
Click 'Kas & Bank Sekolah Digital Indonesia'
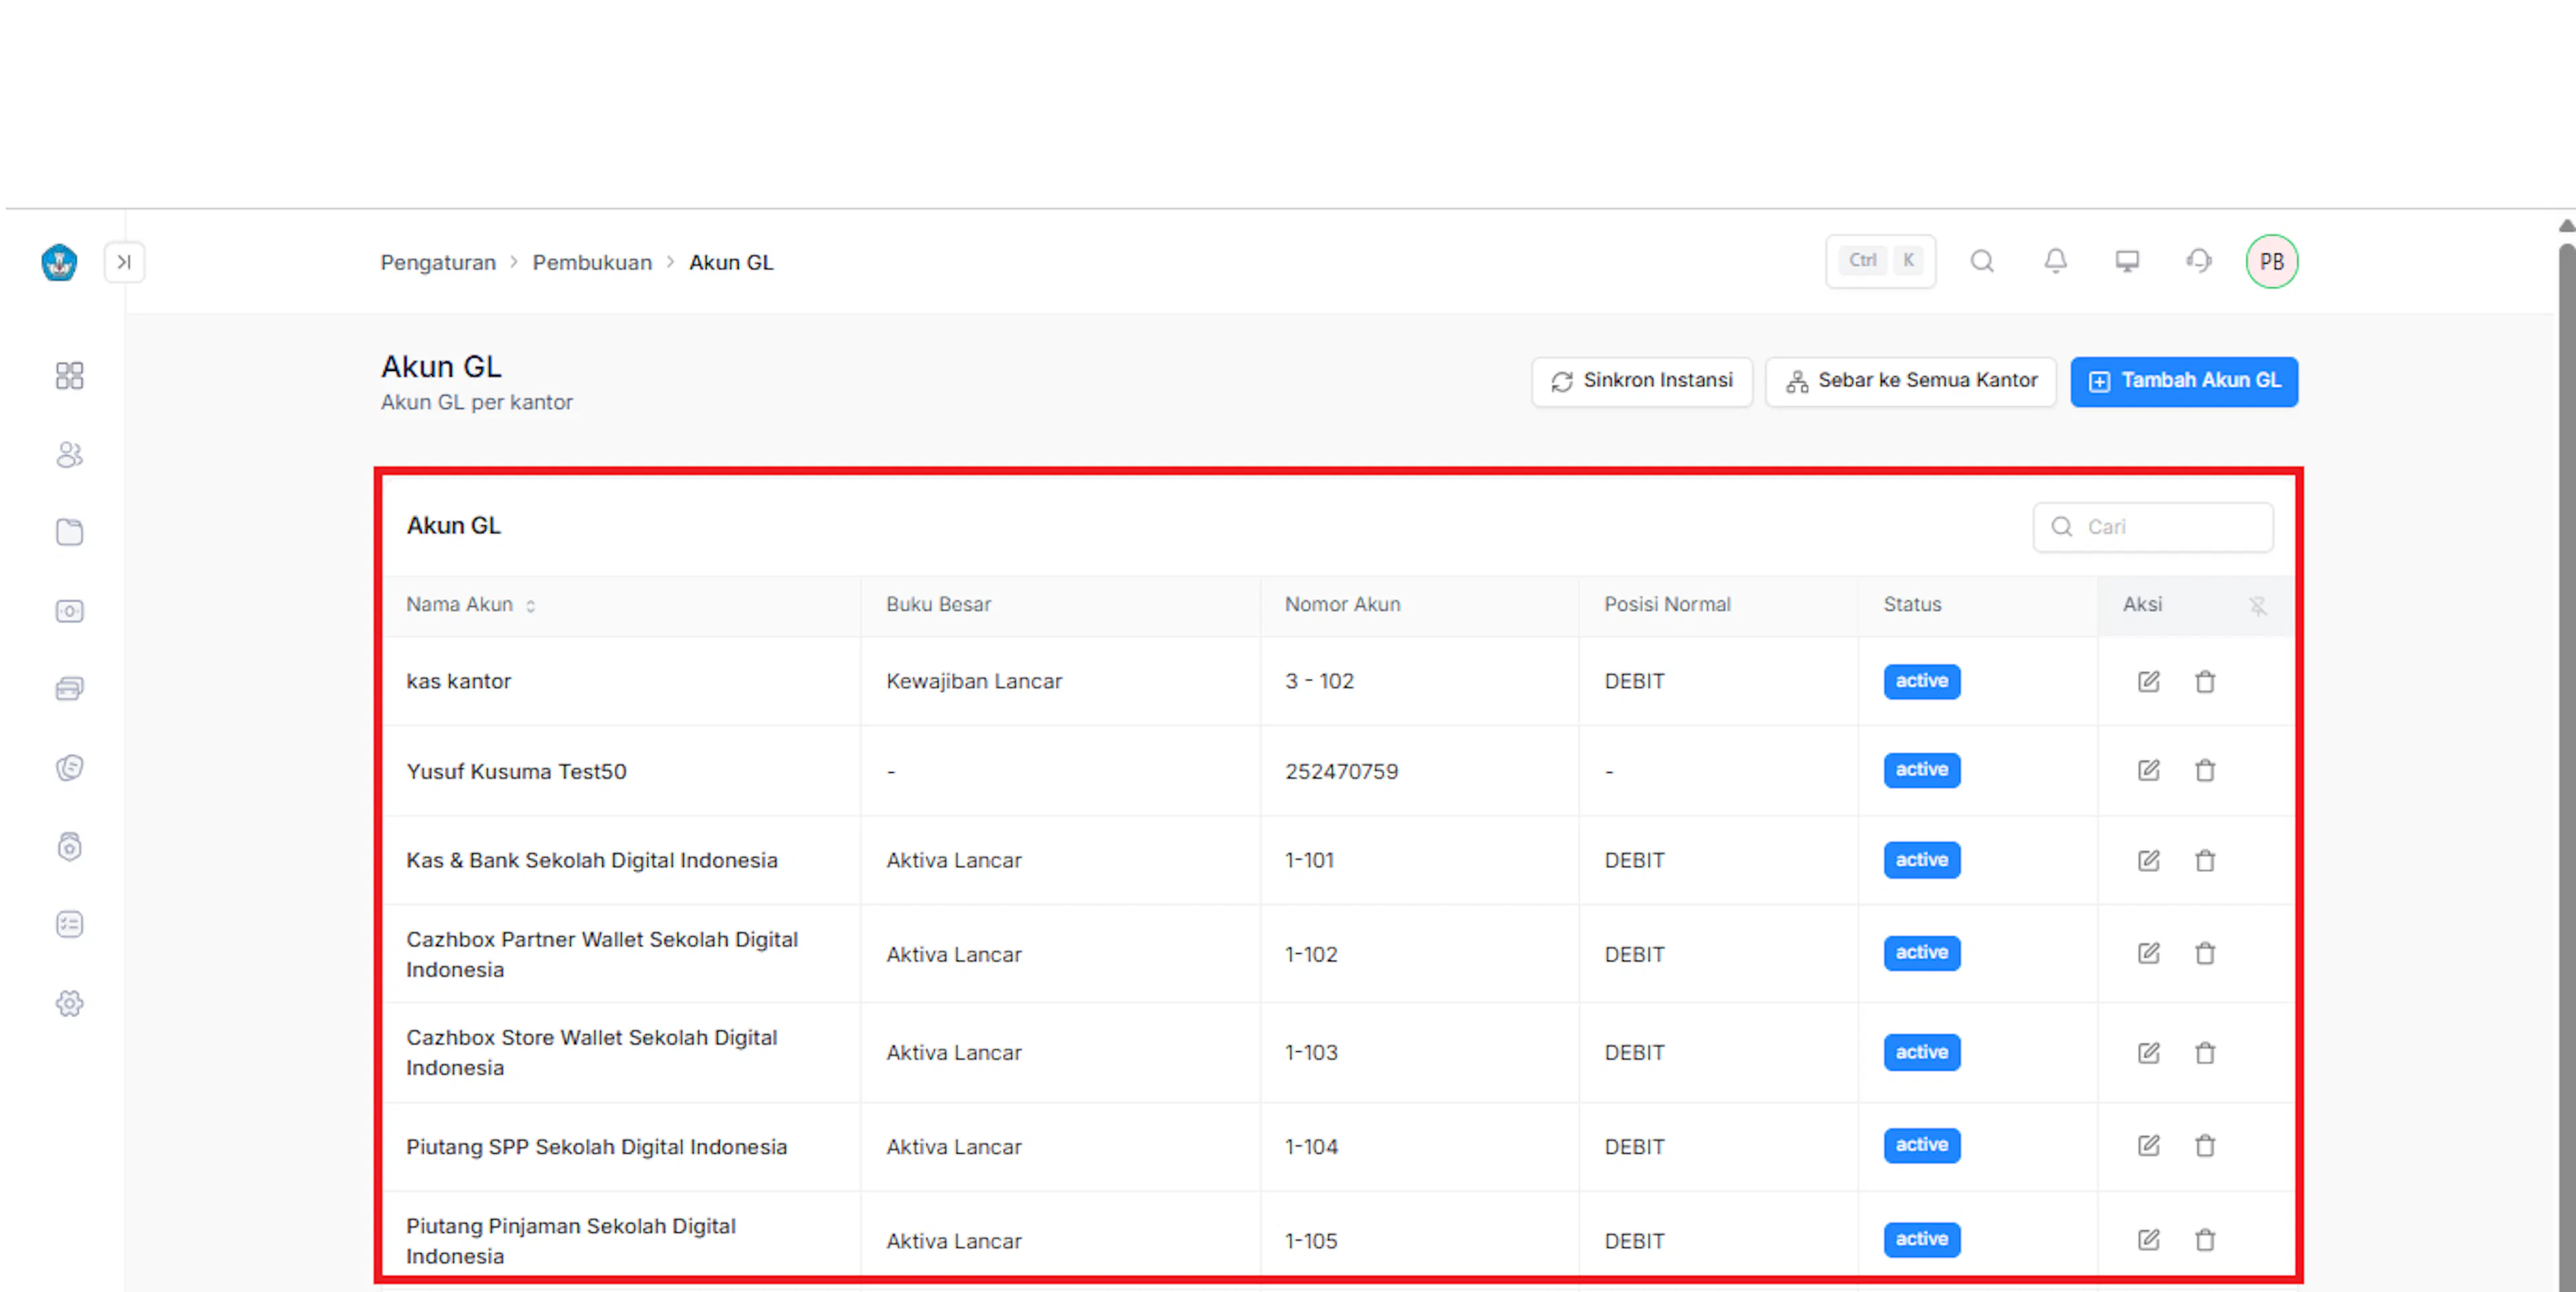click(x=591, y=860)
